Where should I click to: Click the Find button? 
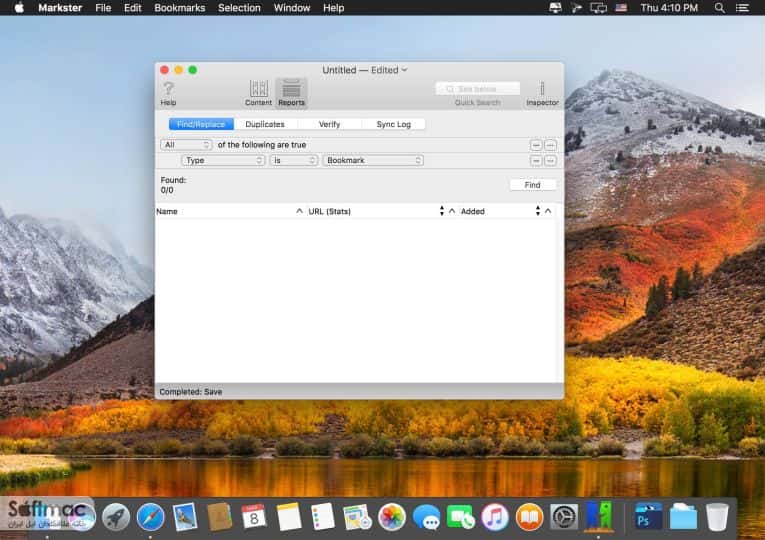532,185
